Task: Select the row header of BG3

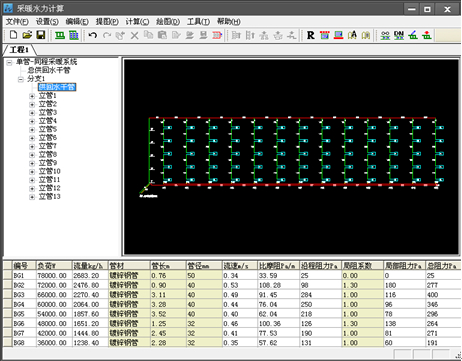Action: coord(7,295)
